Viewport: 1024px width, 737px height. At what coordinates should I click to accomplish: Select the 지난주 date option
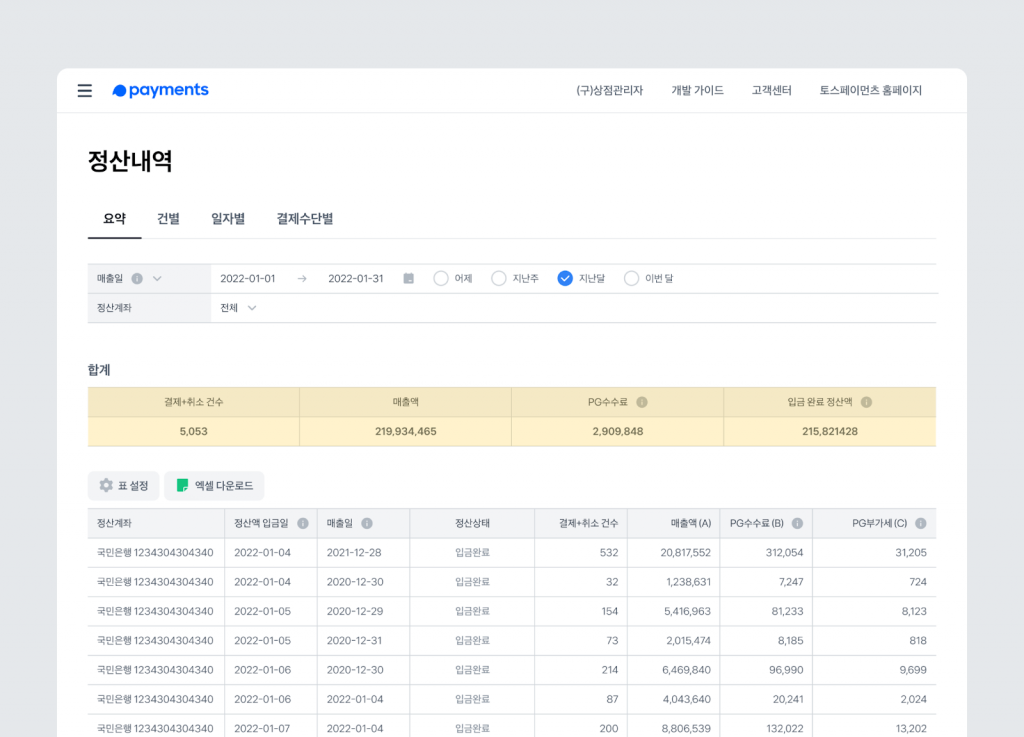[x=499, y=279]
